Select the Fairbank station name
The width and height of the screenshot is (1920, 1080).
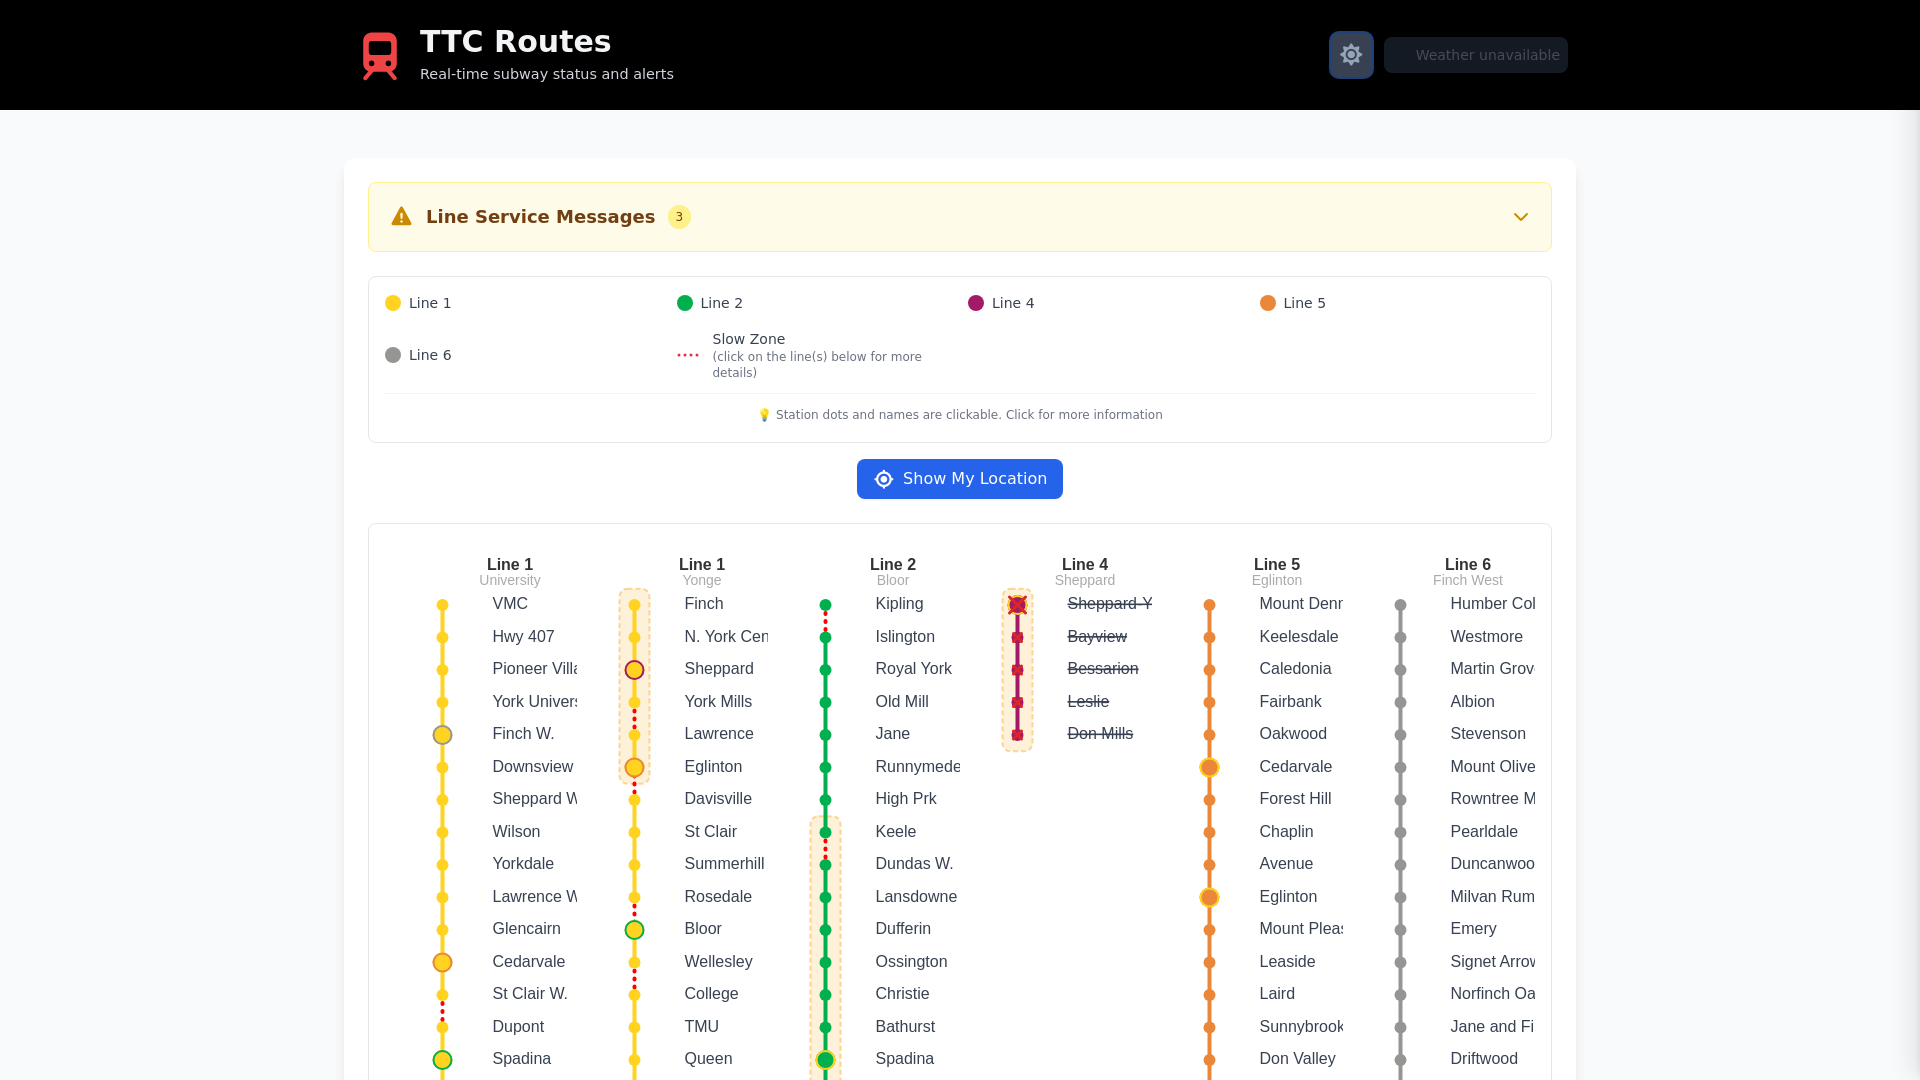click(x=1290, y=702)
